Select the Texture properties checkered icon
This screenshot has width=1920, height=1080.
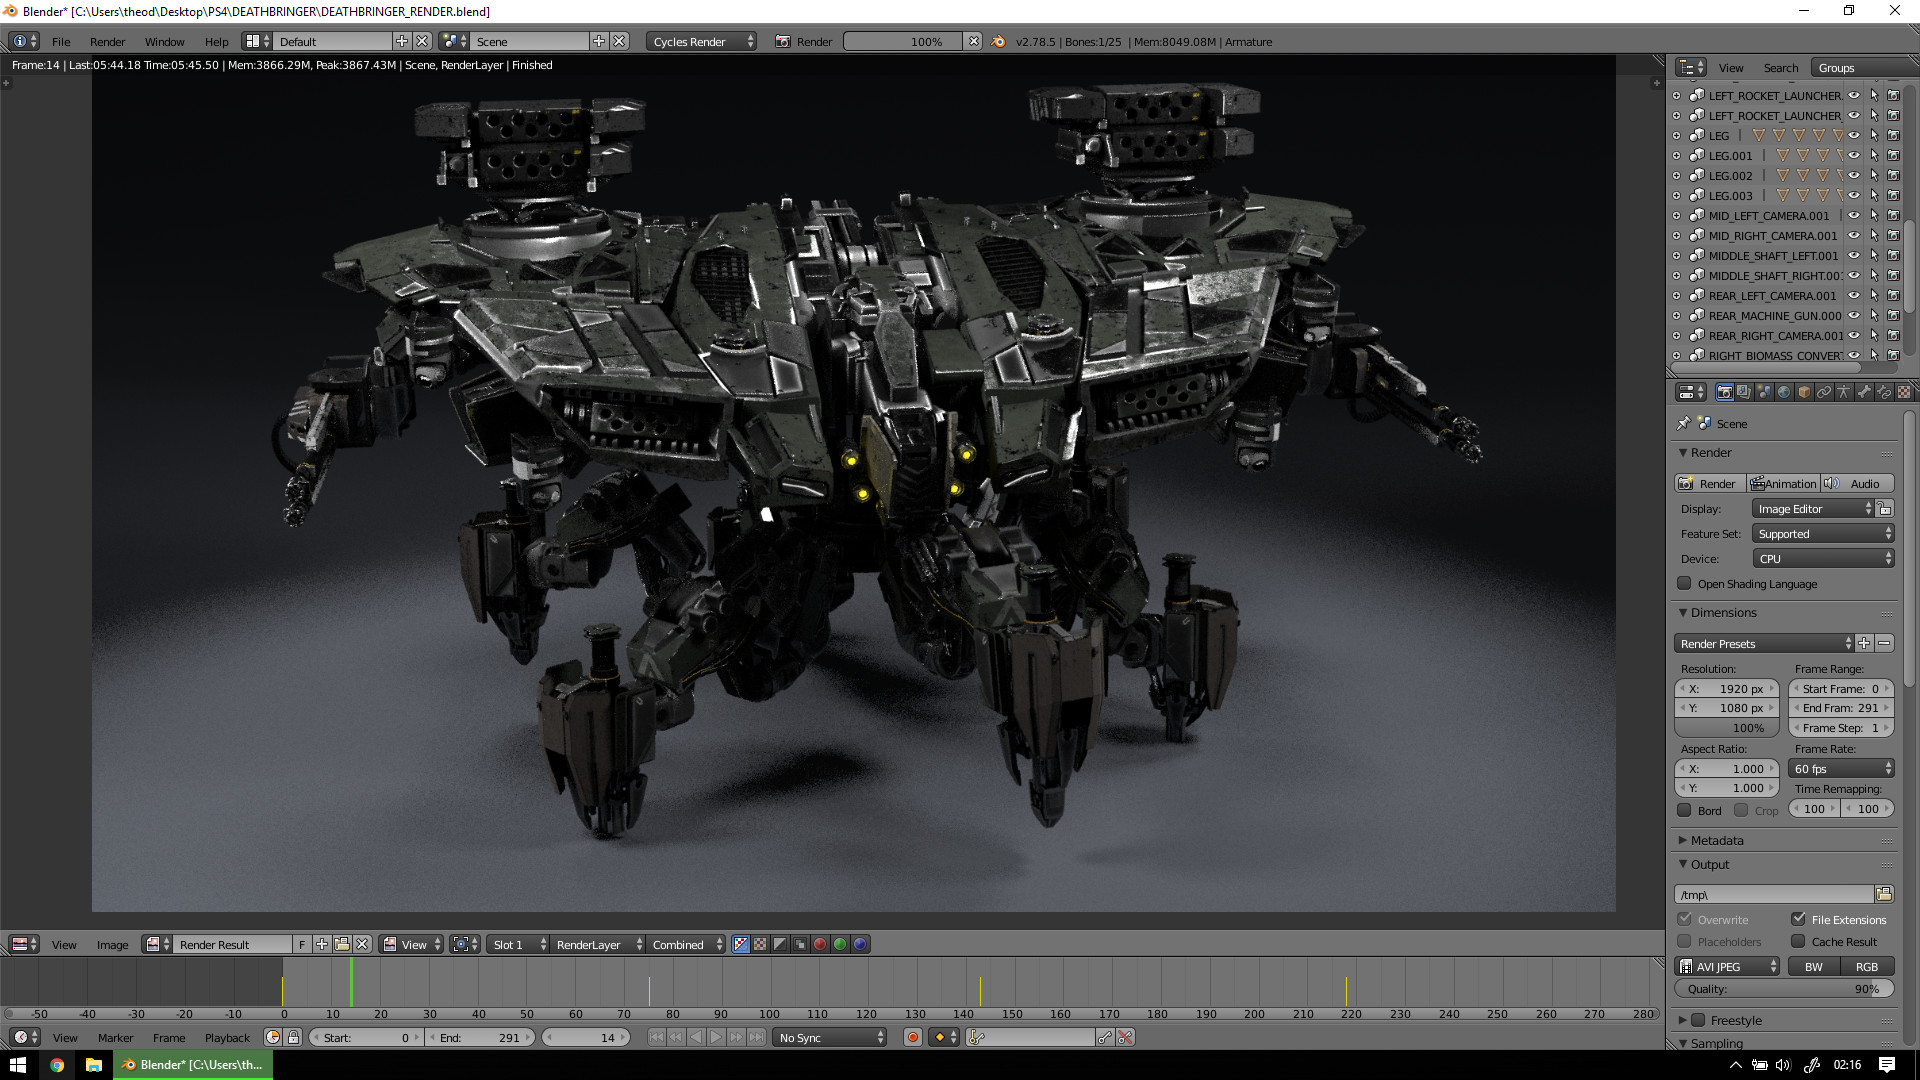pyautogui.click(x=1903, y=391)
